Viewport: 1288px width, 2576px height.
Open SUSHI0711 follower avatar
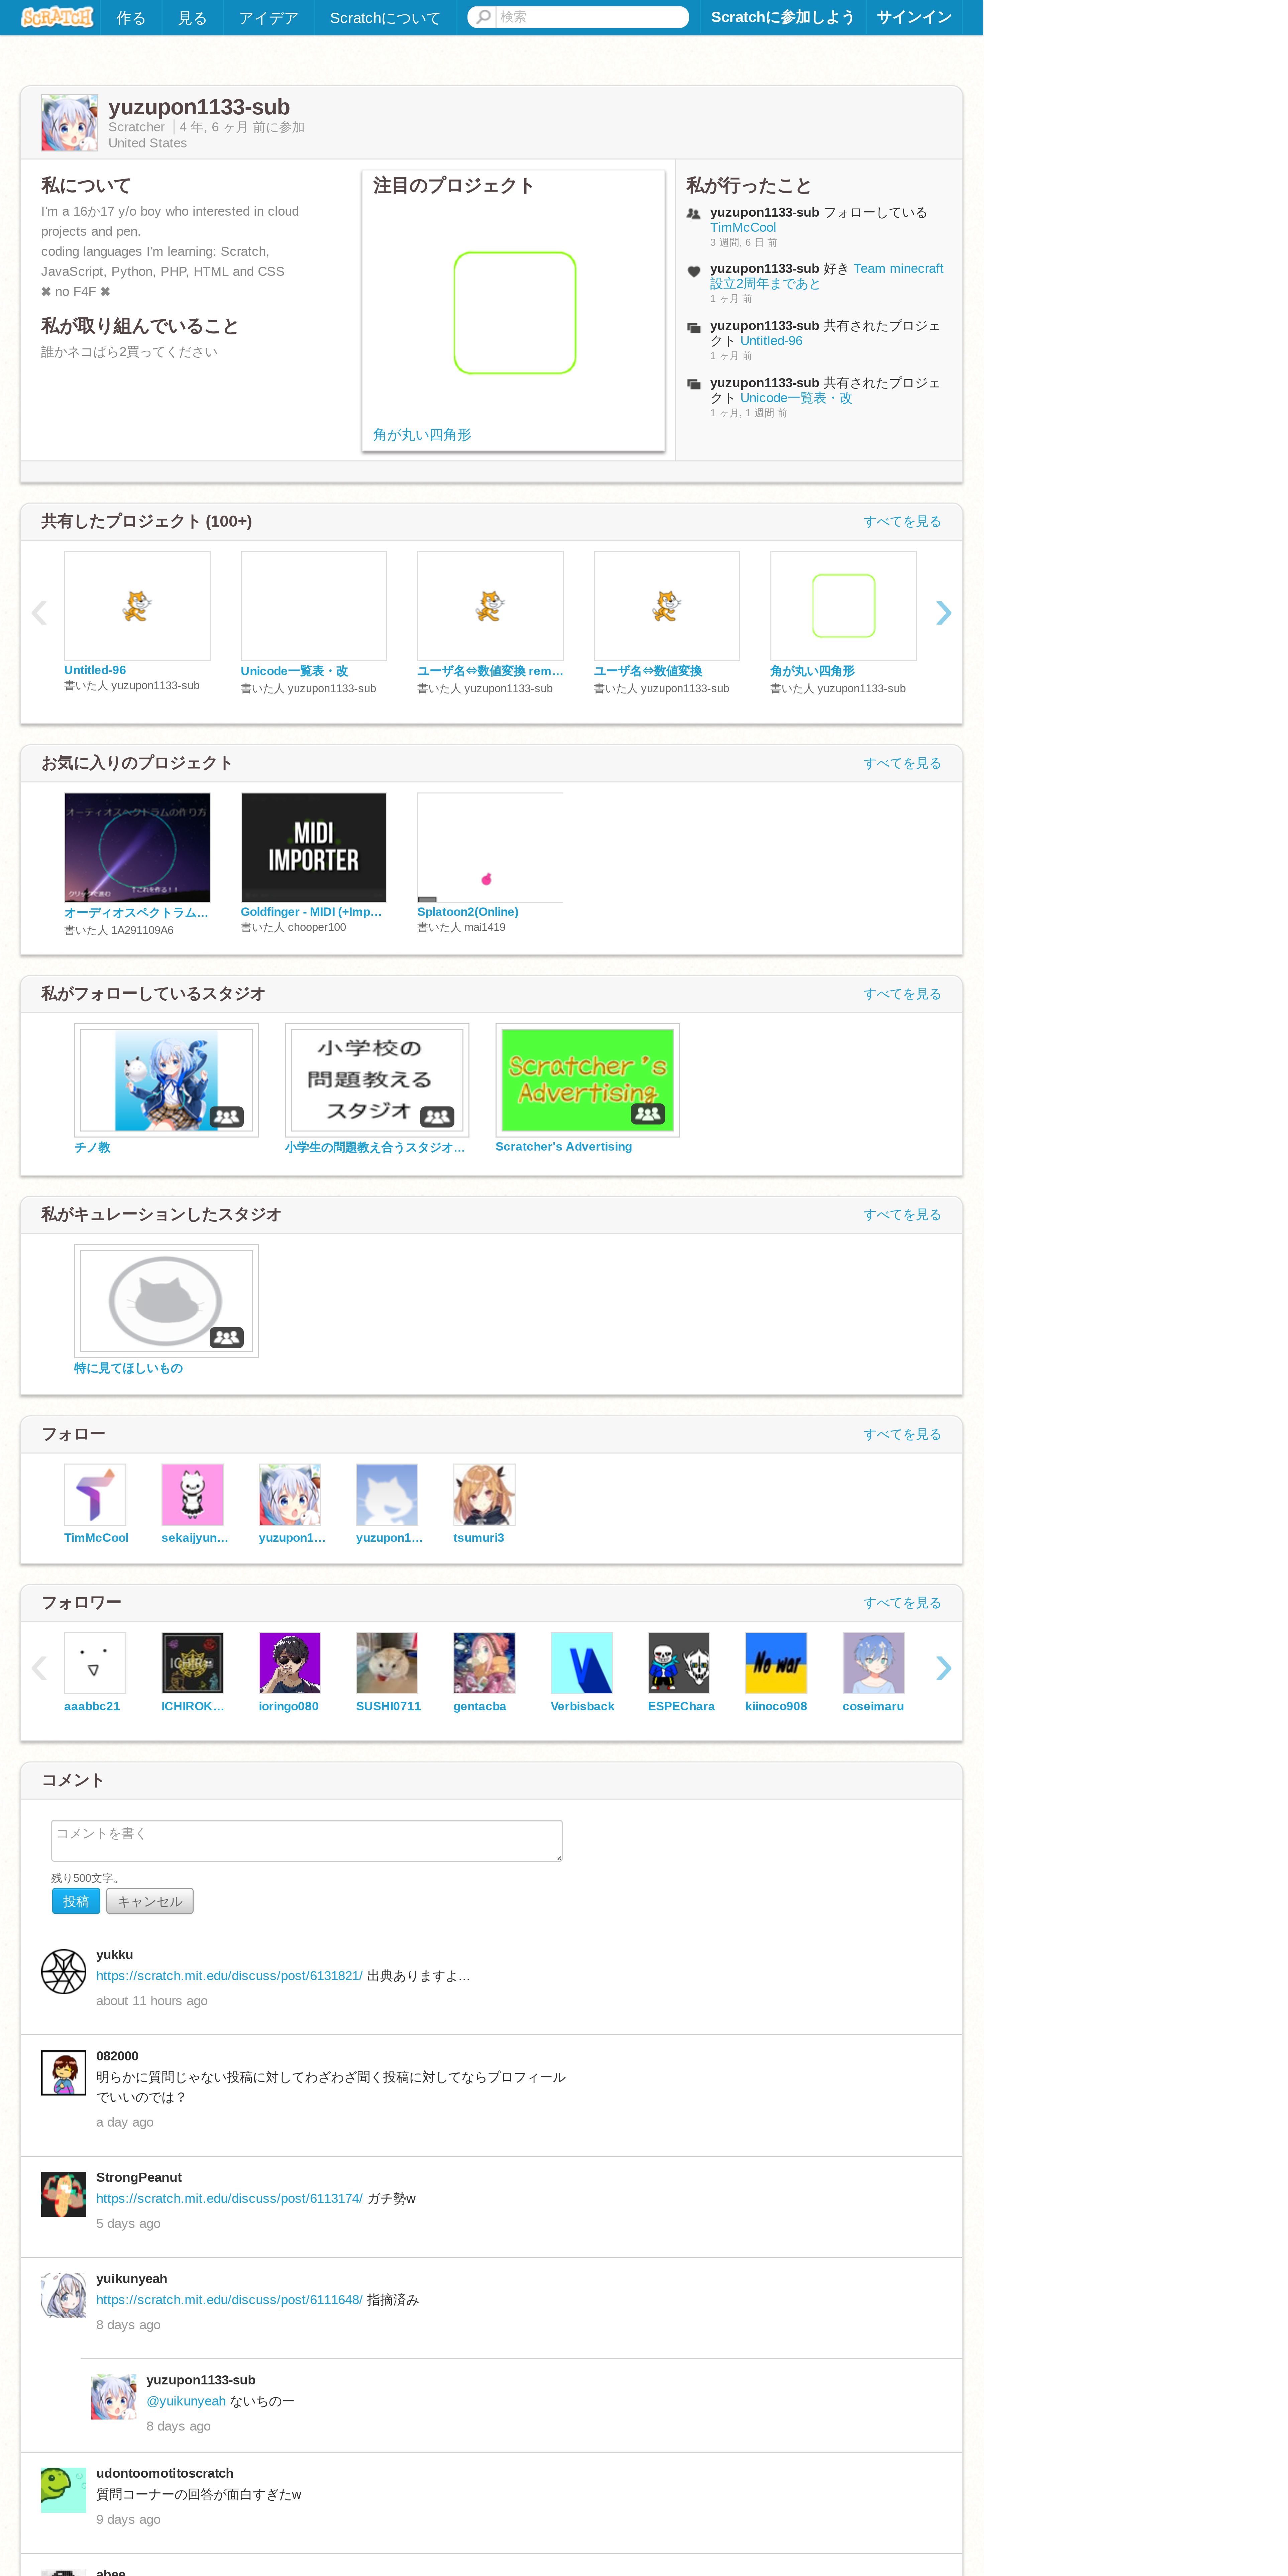click(387, 1663)
